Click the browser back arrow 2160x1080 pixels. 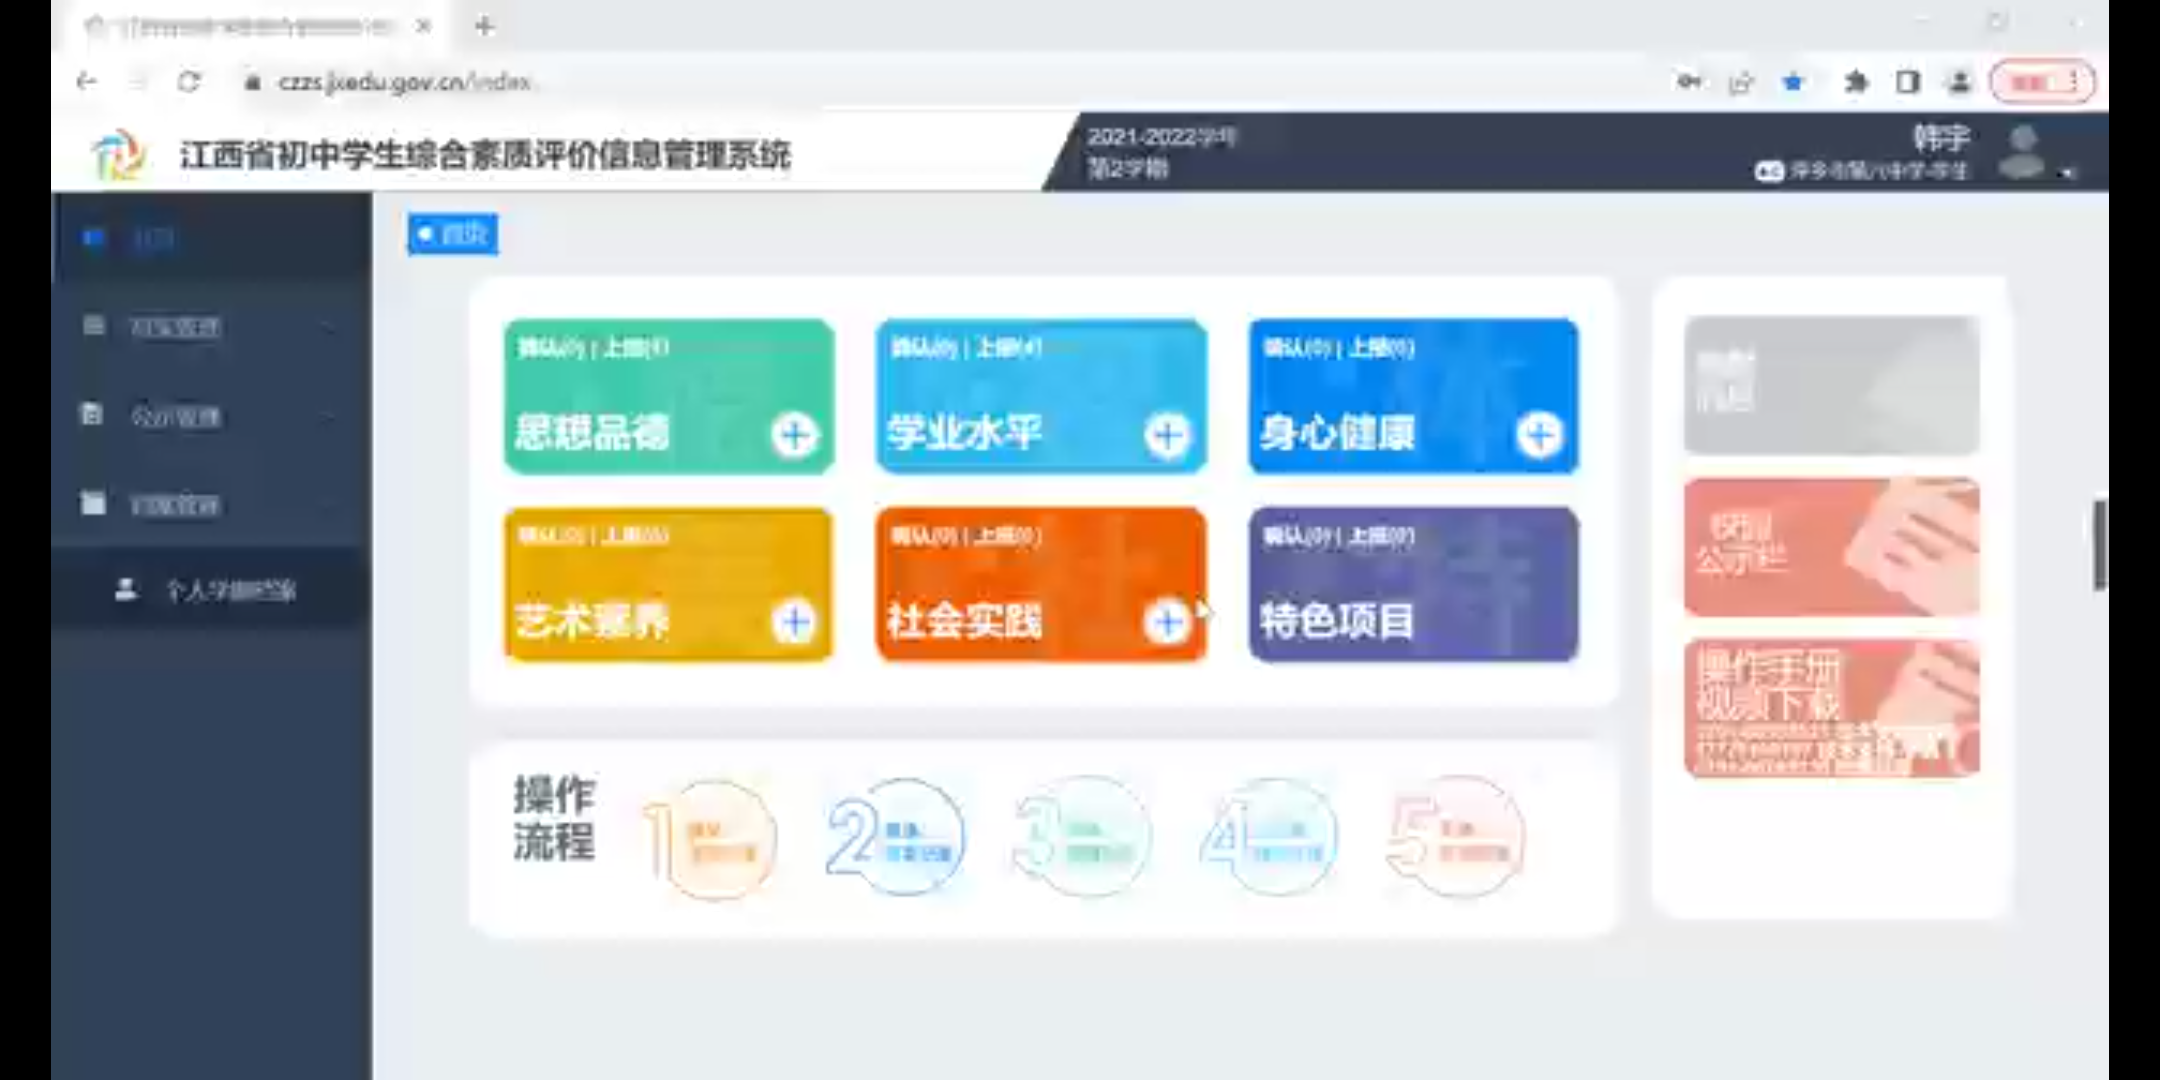pos(87,82)
